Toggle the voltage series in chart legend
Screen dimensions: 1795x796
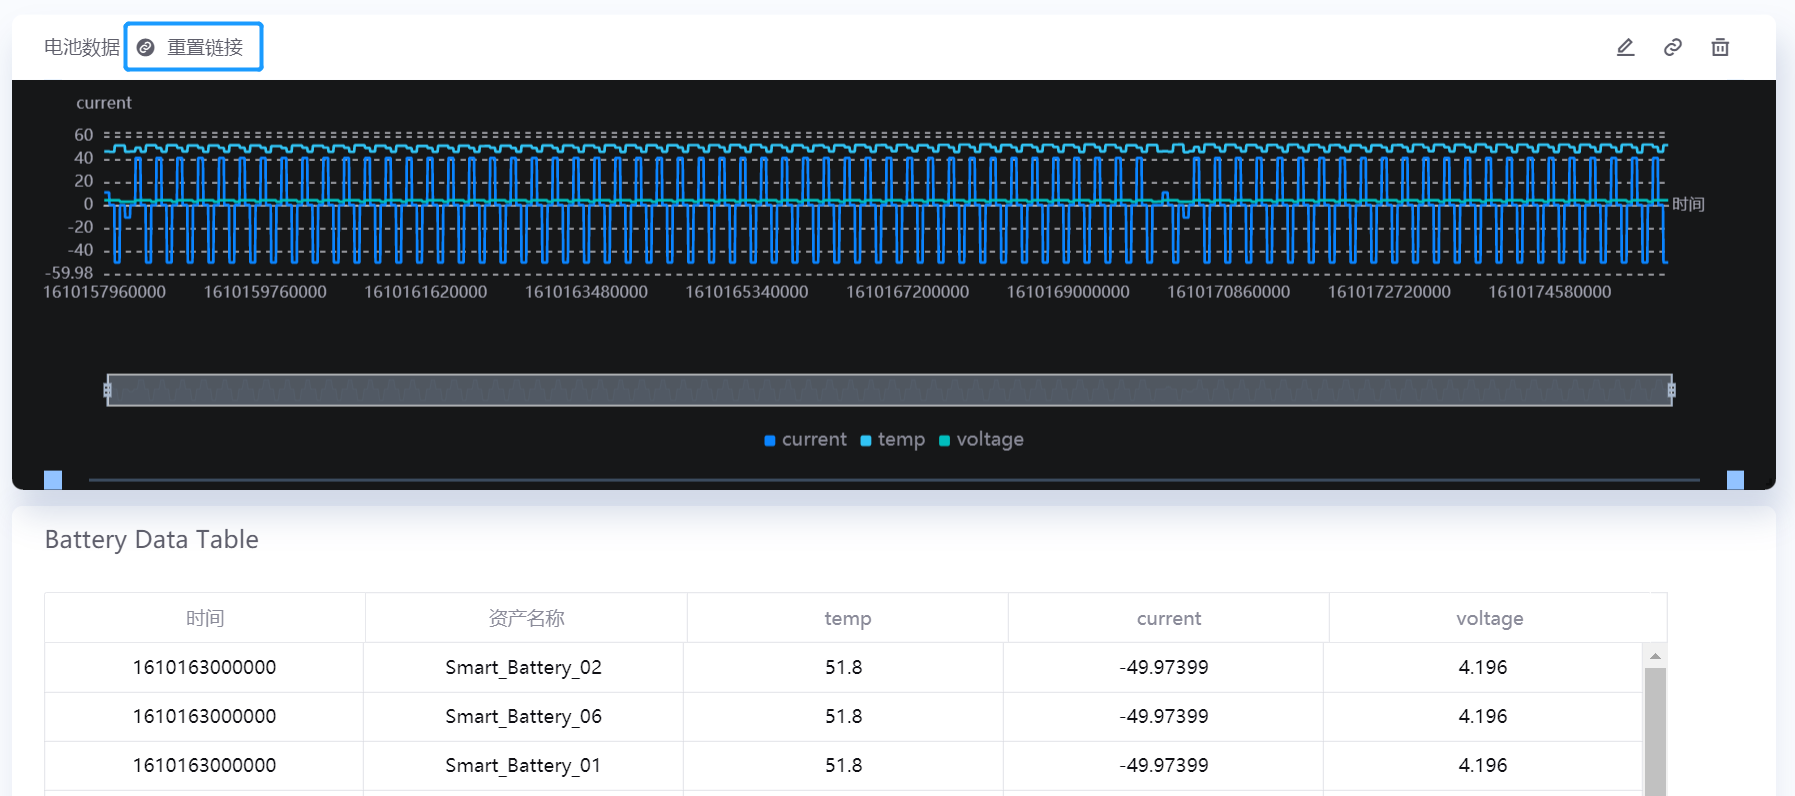point(981,440)
